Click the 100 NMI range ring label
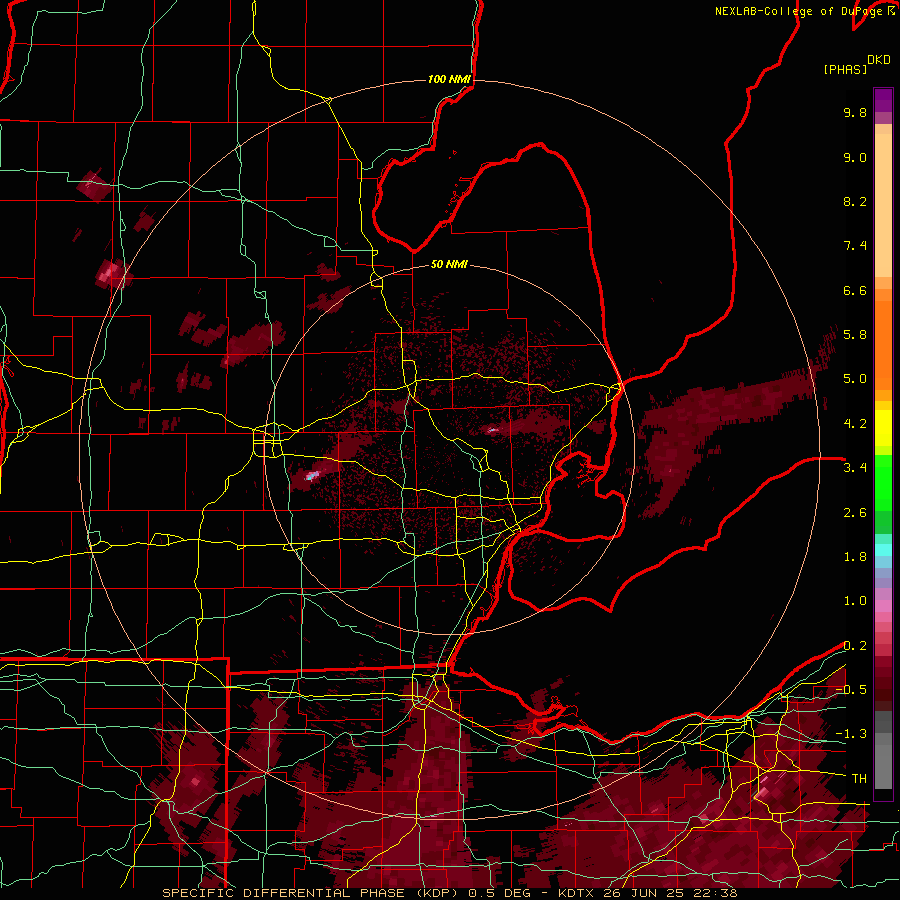The width and height of the screenshot is (900, 900). [449, 79]
